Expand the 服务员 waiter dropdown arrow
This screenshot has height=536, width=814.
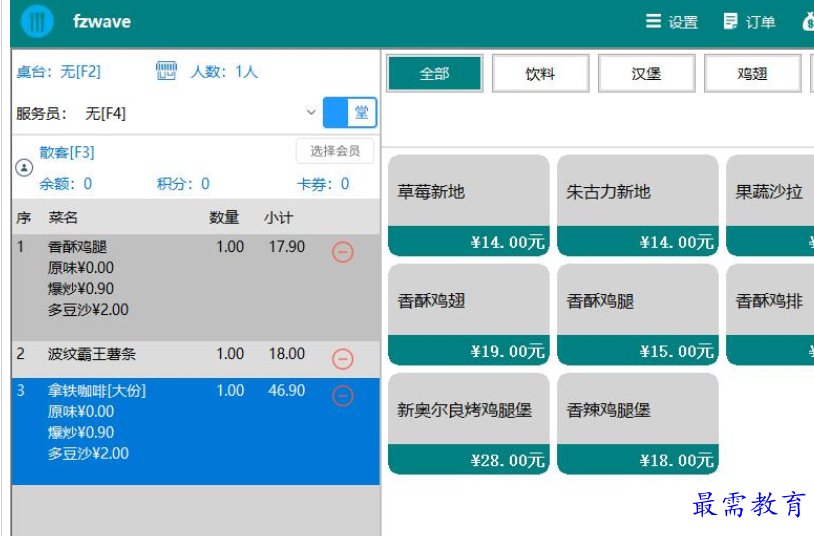tap(311, 112)
